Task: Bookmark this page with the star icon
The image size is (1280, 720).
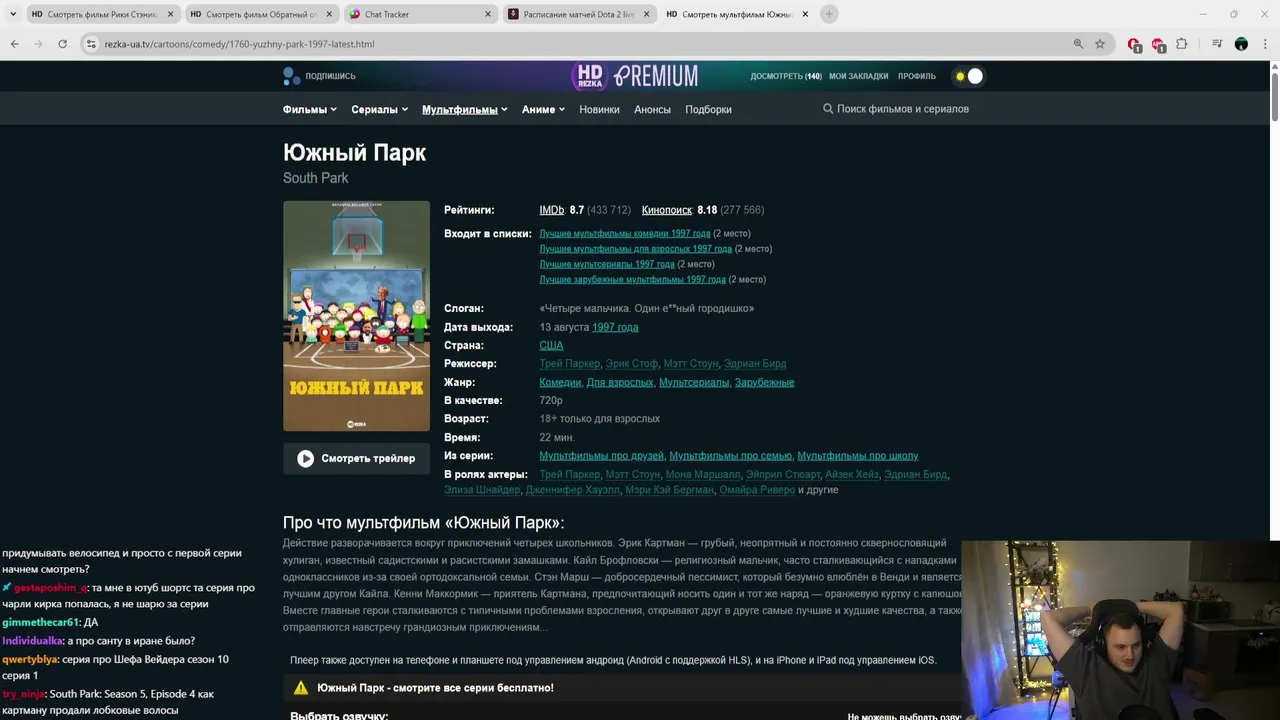Action: pos(1100,44)
